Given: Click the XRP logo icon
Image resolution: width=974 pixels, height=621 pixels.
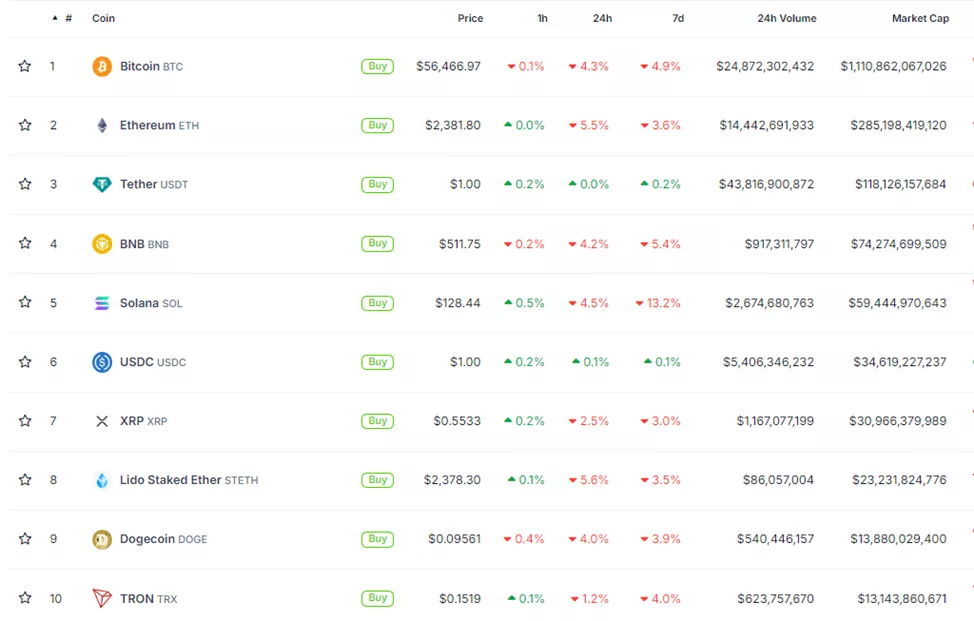Looking at the screenshot, I should click(102, 421).
